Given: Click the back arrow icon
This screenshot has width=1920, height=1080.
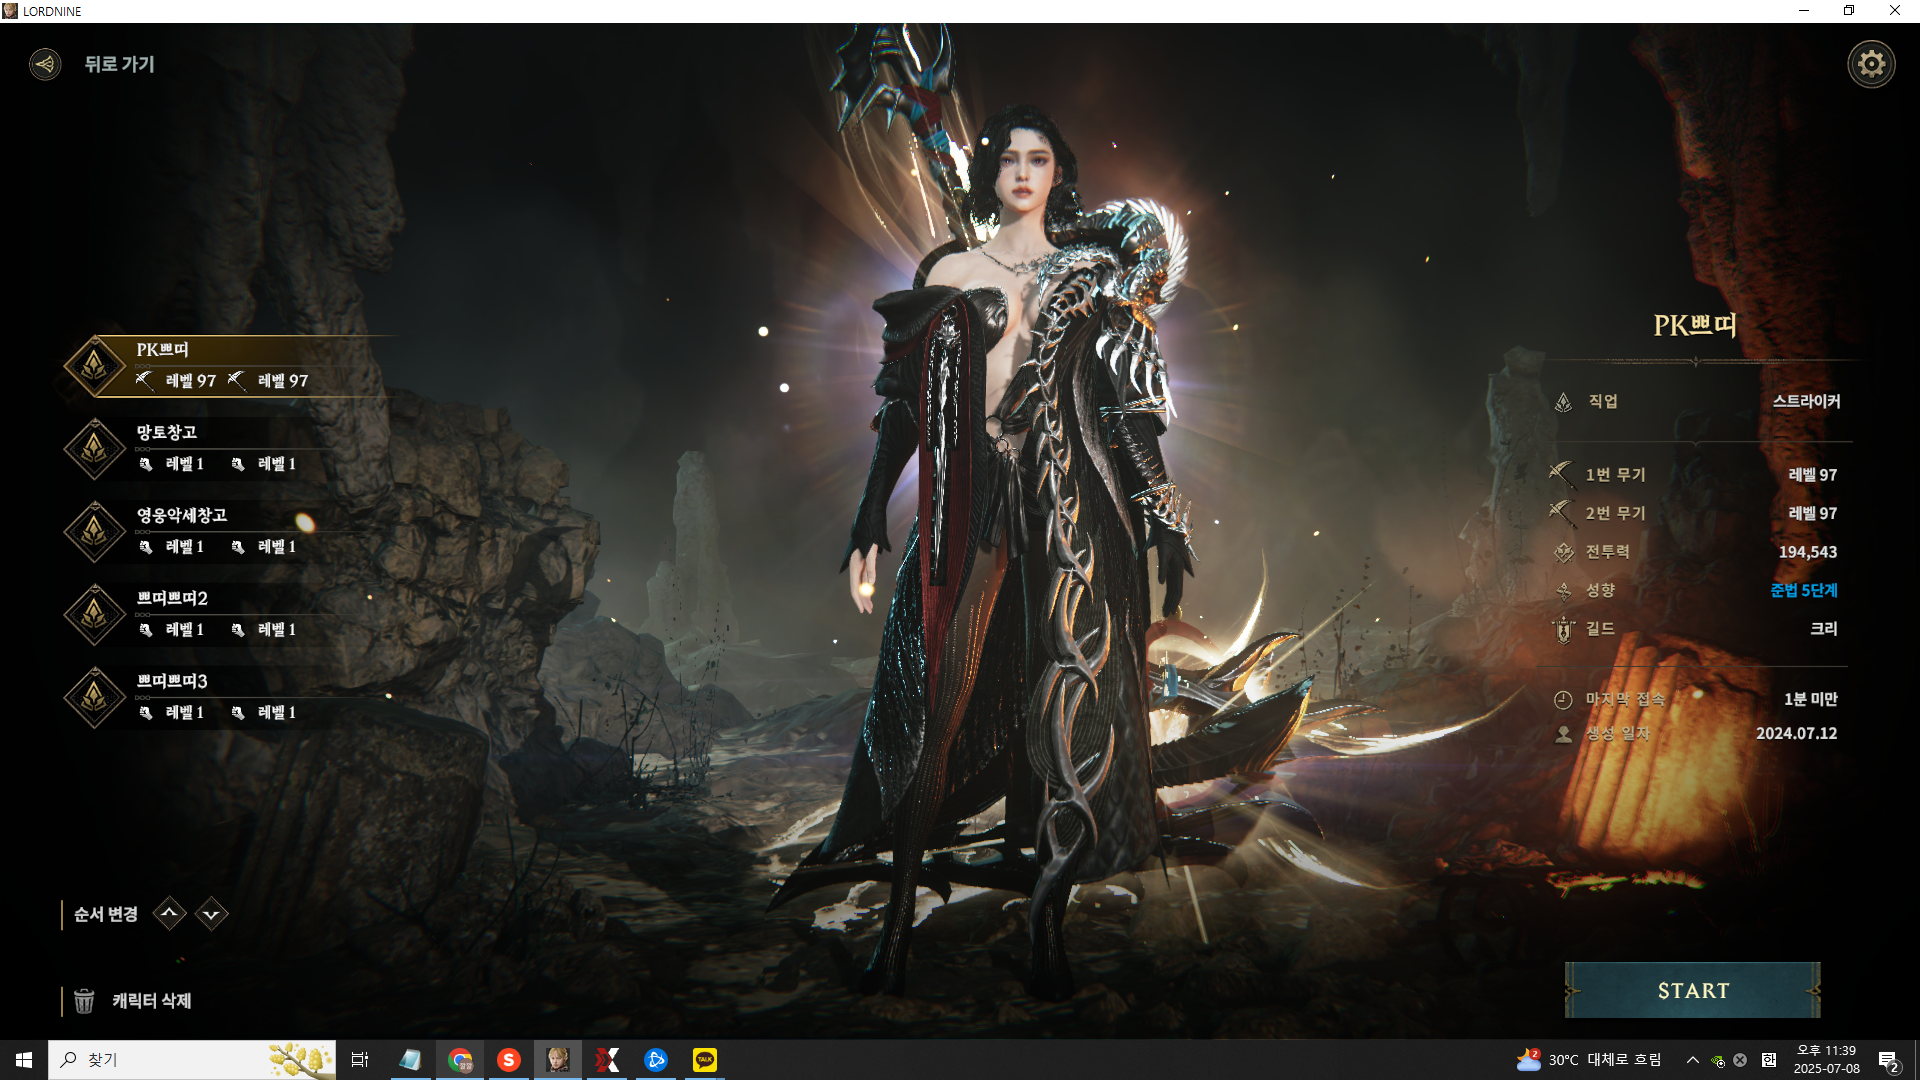Looking at the screenshot, I should point(45,64).
